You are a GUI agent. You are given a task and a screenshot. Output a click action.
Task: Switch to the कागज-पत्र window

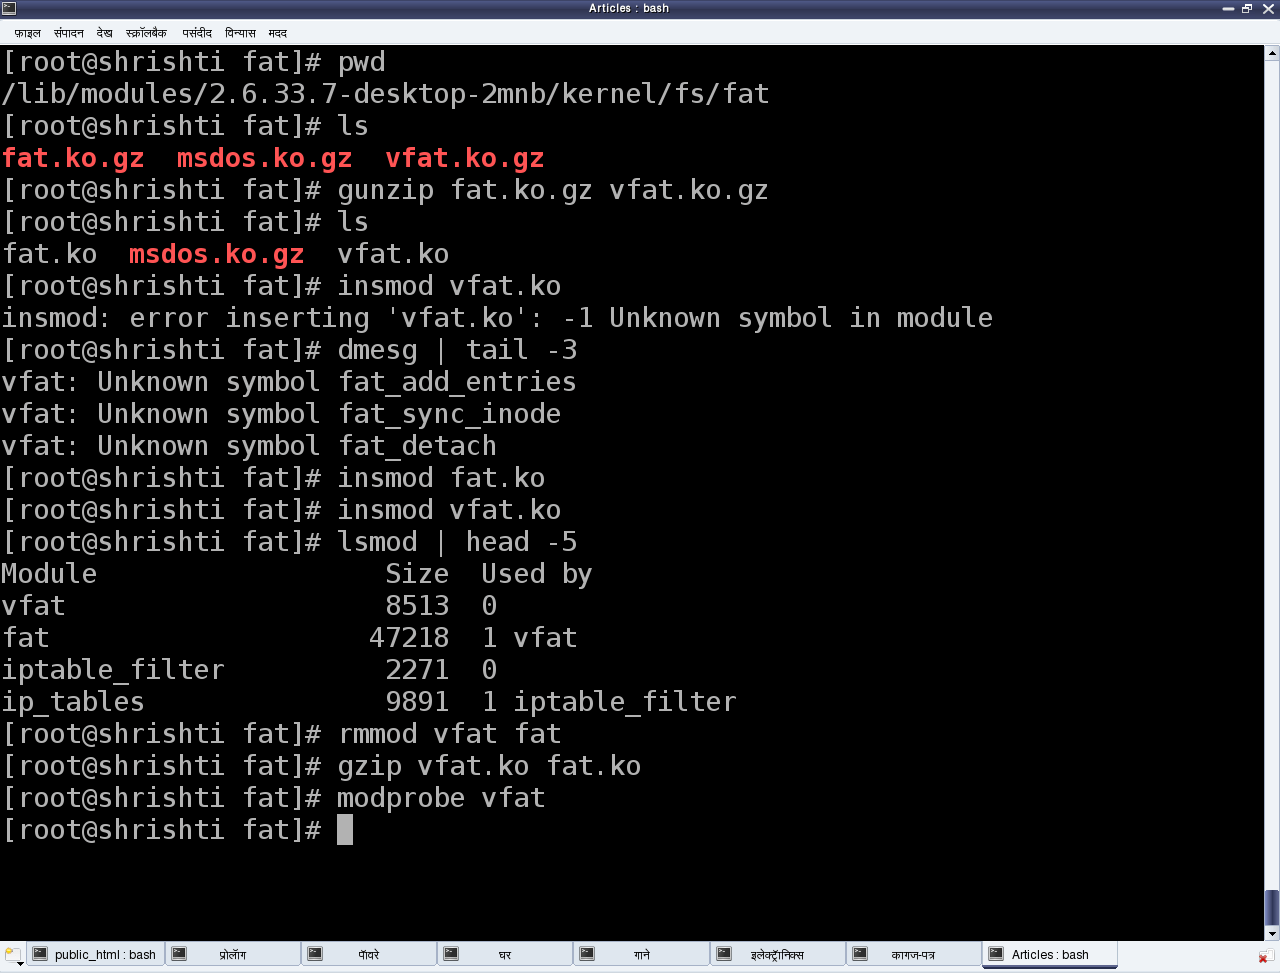point(913,953)
